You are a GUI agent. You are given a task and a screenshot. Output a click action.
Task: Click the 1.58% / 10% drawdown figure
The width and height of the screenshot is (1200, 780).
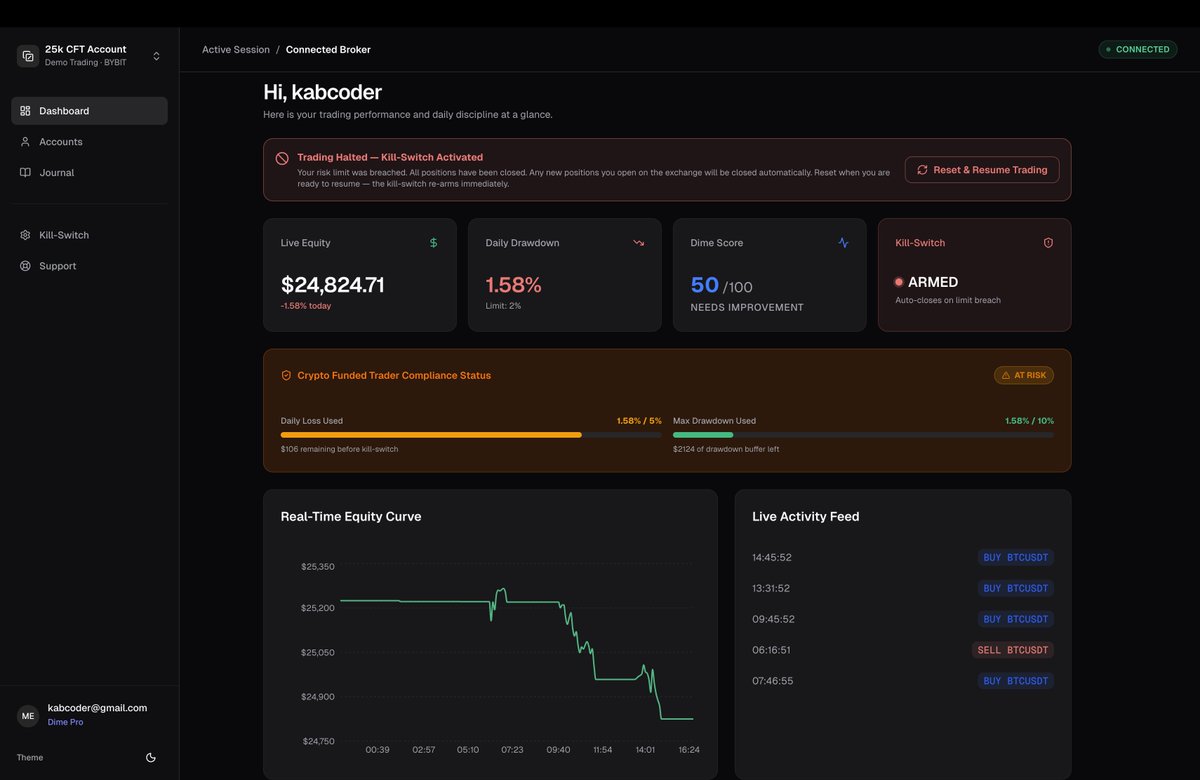click(x=1029, y=421)
